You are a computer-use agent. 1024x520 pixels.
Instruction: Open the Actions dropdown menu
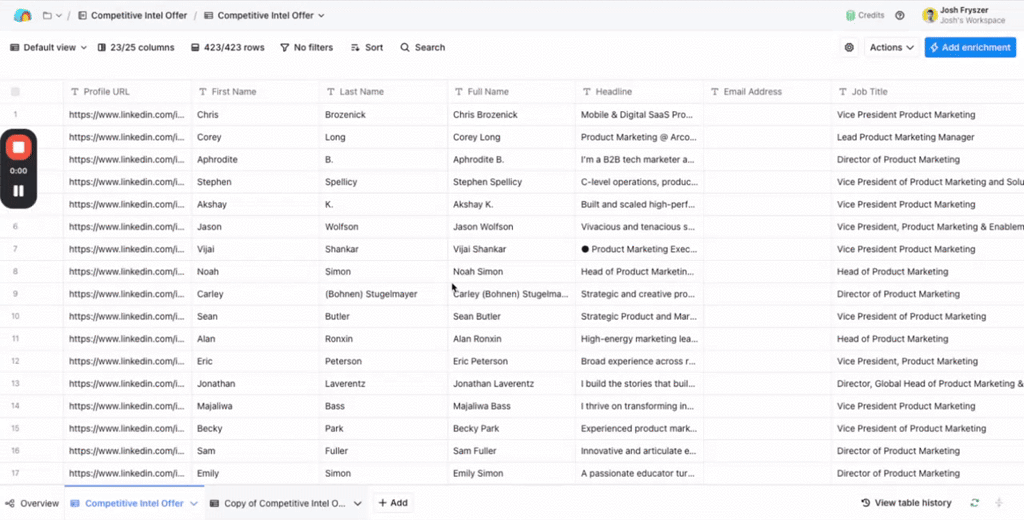click(x=891, y=47)
